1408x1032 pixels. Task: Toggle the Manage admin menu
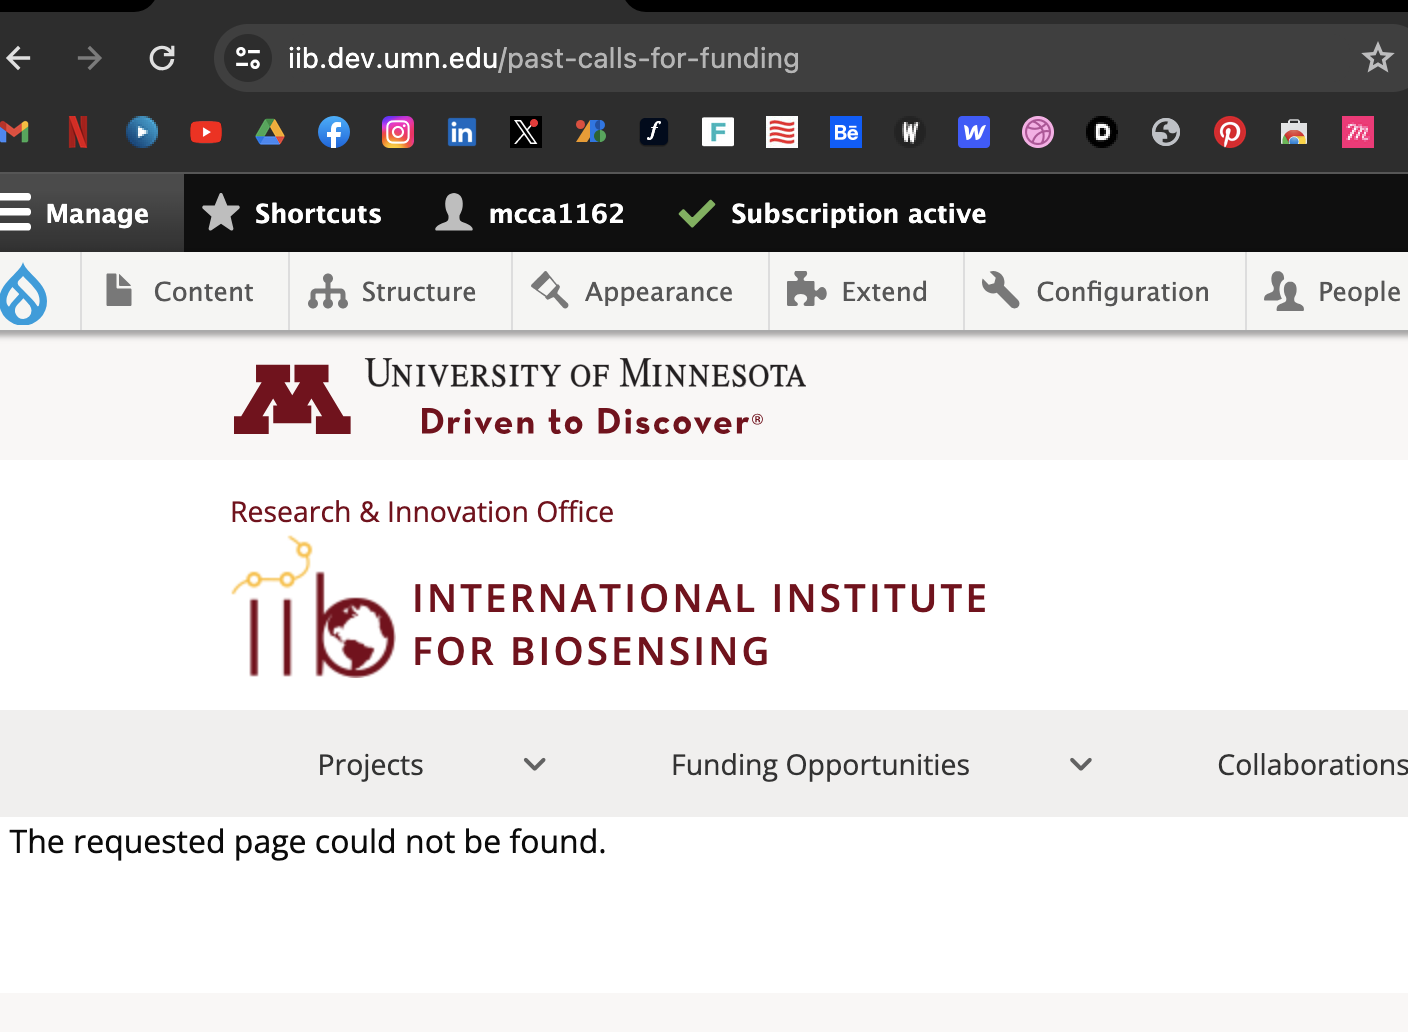click(x=76, y=213)
